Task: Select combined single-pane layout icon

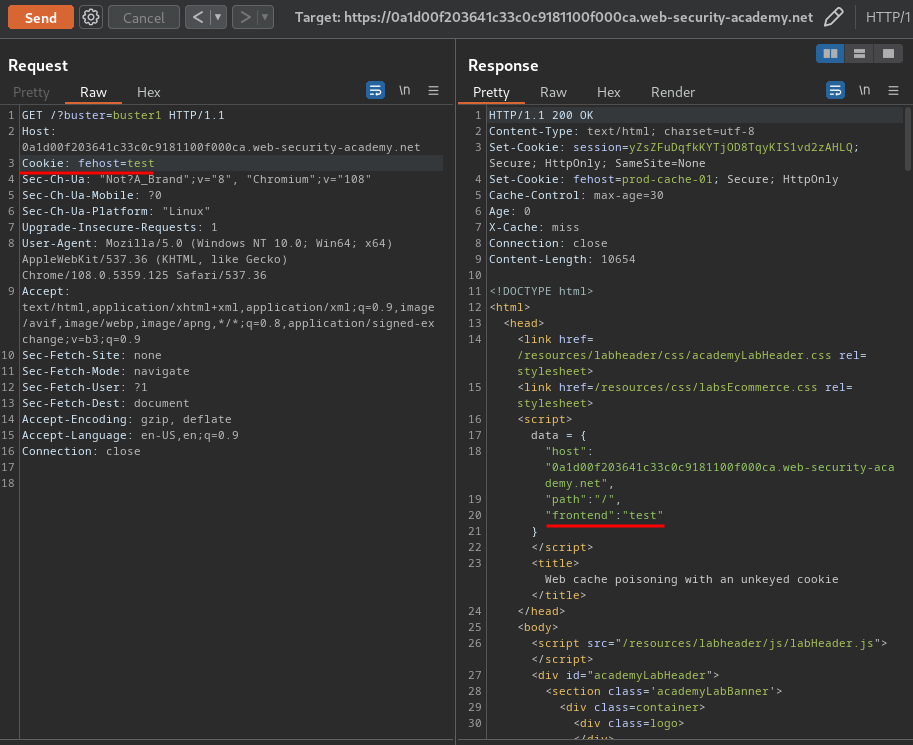Action: pyautogui.click(x=888, y=54)
